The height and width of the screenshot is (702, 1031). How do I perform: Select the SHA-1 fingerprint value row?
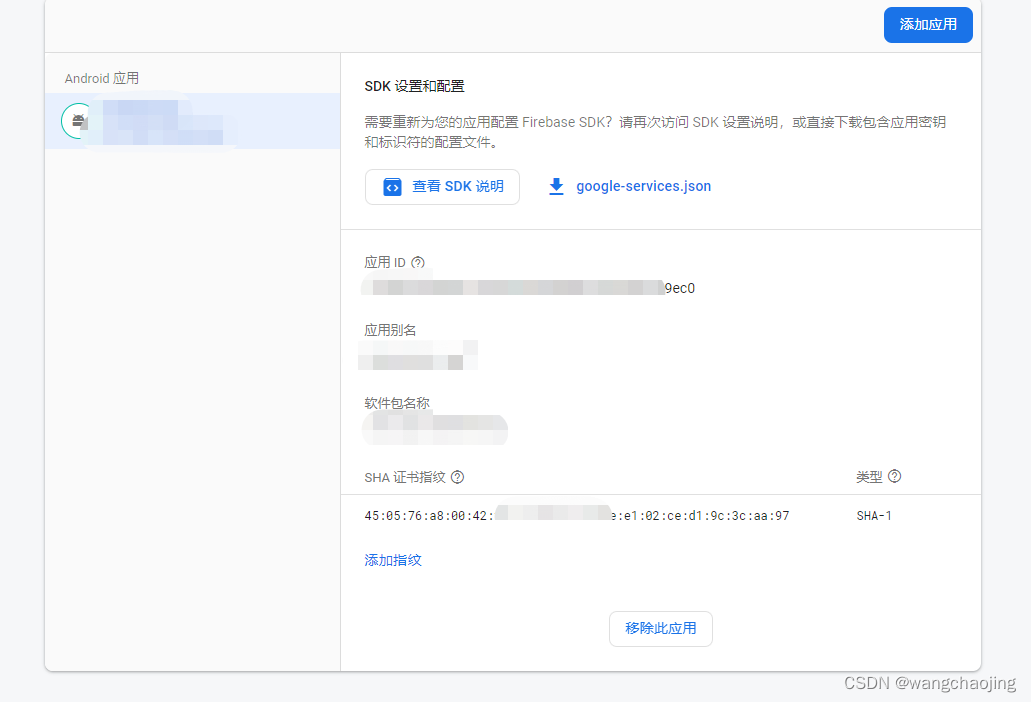point(661,516)
